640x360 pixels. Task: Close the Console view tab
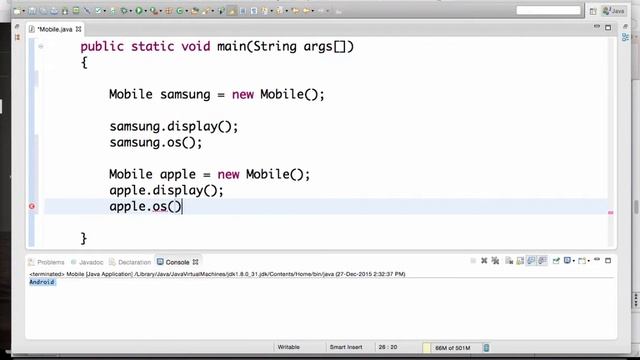[x=196, y=262]
